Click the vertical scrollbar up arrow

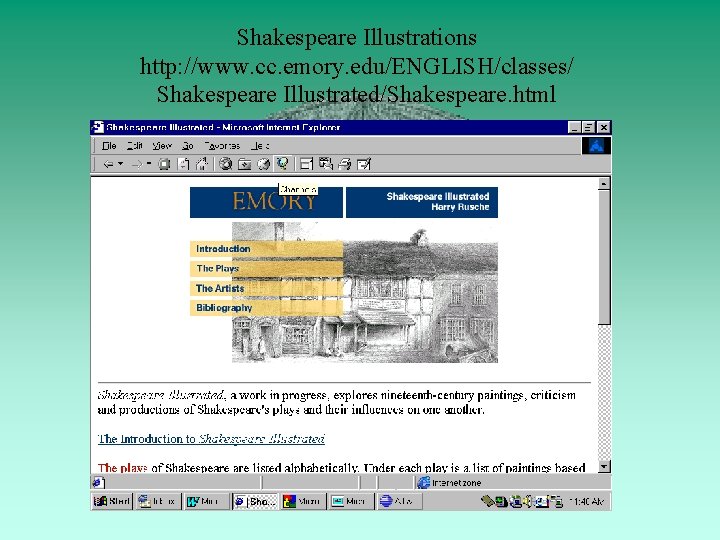coord(604,184)
